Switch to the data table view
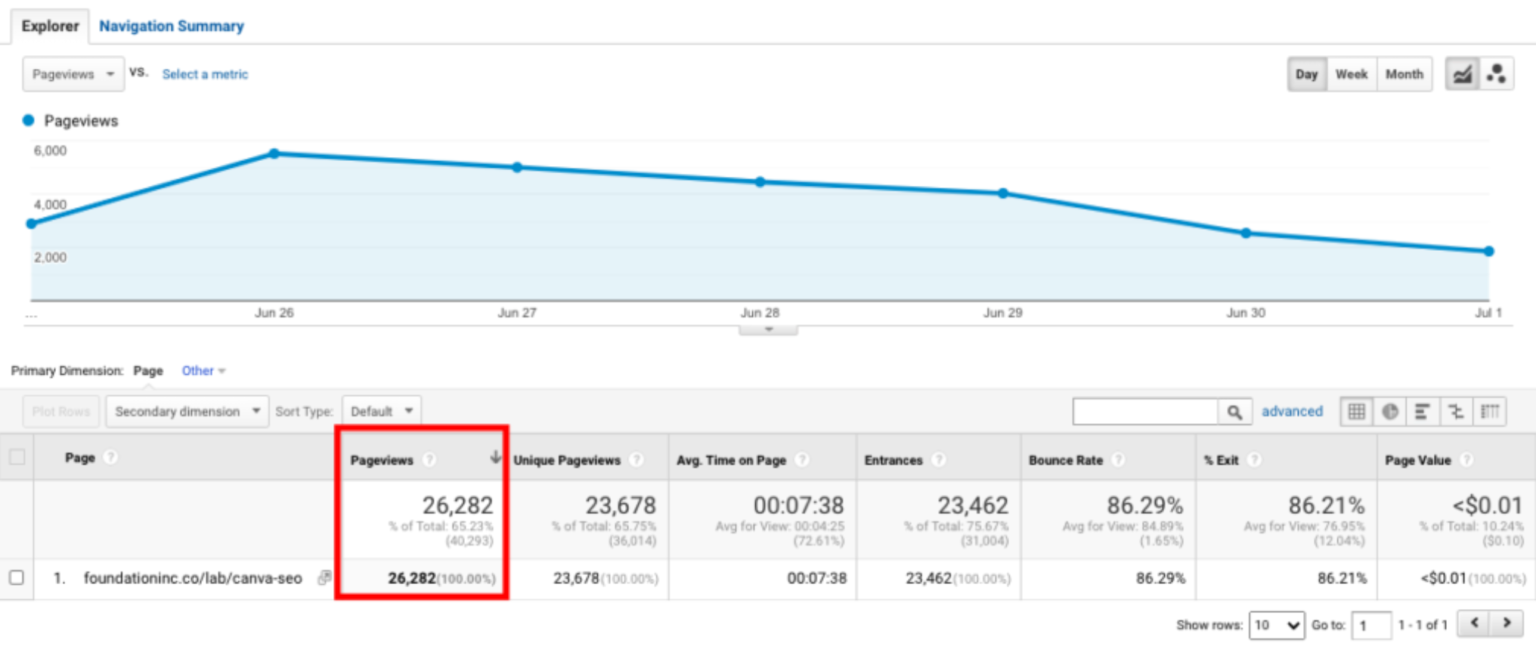 click(1356, 411)
